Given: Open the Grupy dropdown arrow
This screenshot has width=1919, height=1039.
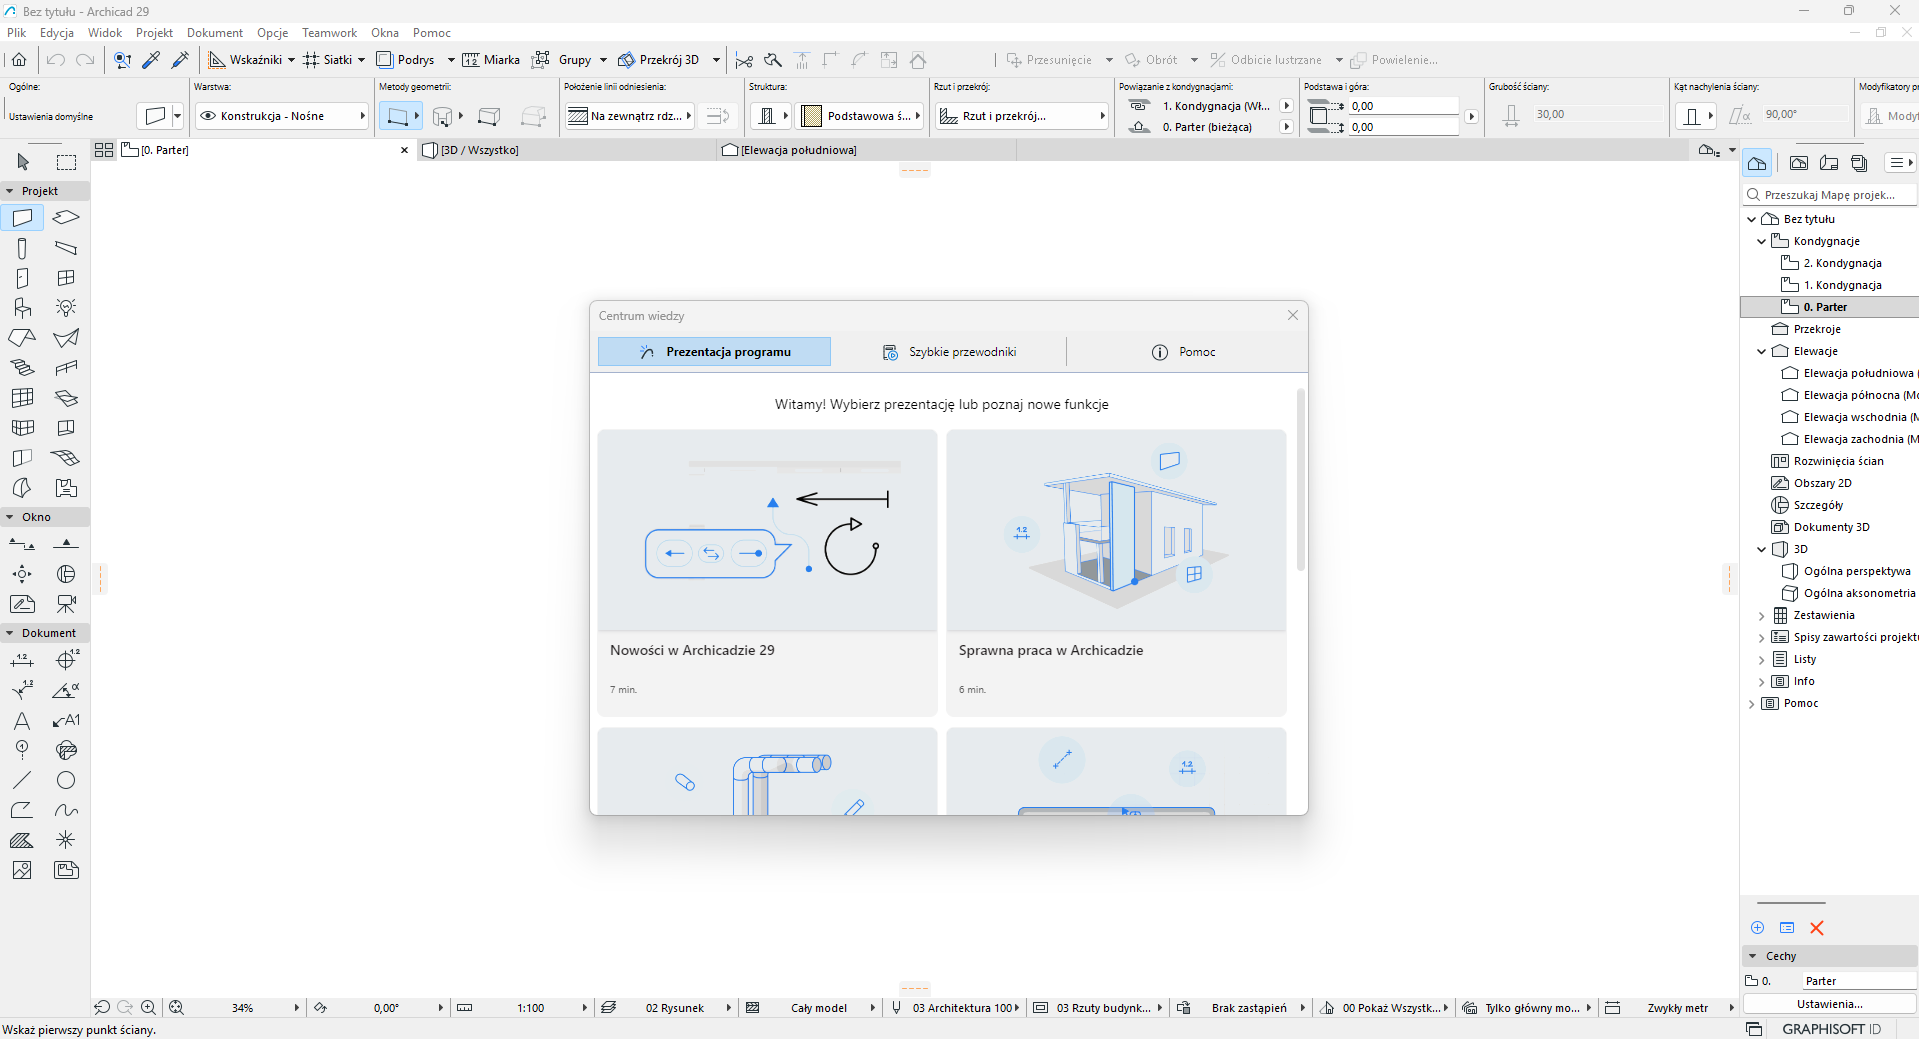Looking at the screenshot, I should (603, 60).
